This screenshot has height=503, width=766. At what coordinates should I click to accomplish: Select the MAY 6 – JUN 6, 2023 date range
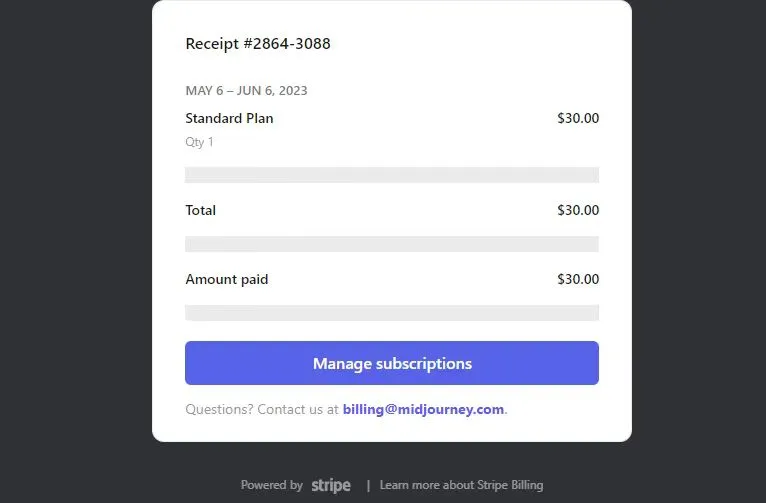(246, 91)
